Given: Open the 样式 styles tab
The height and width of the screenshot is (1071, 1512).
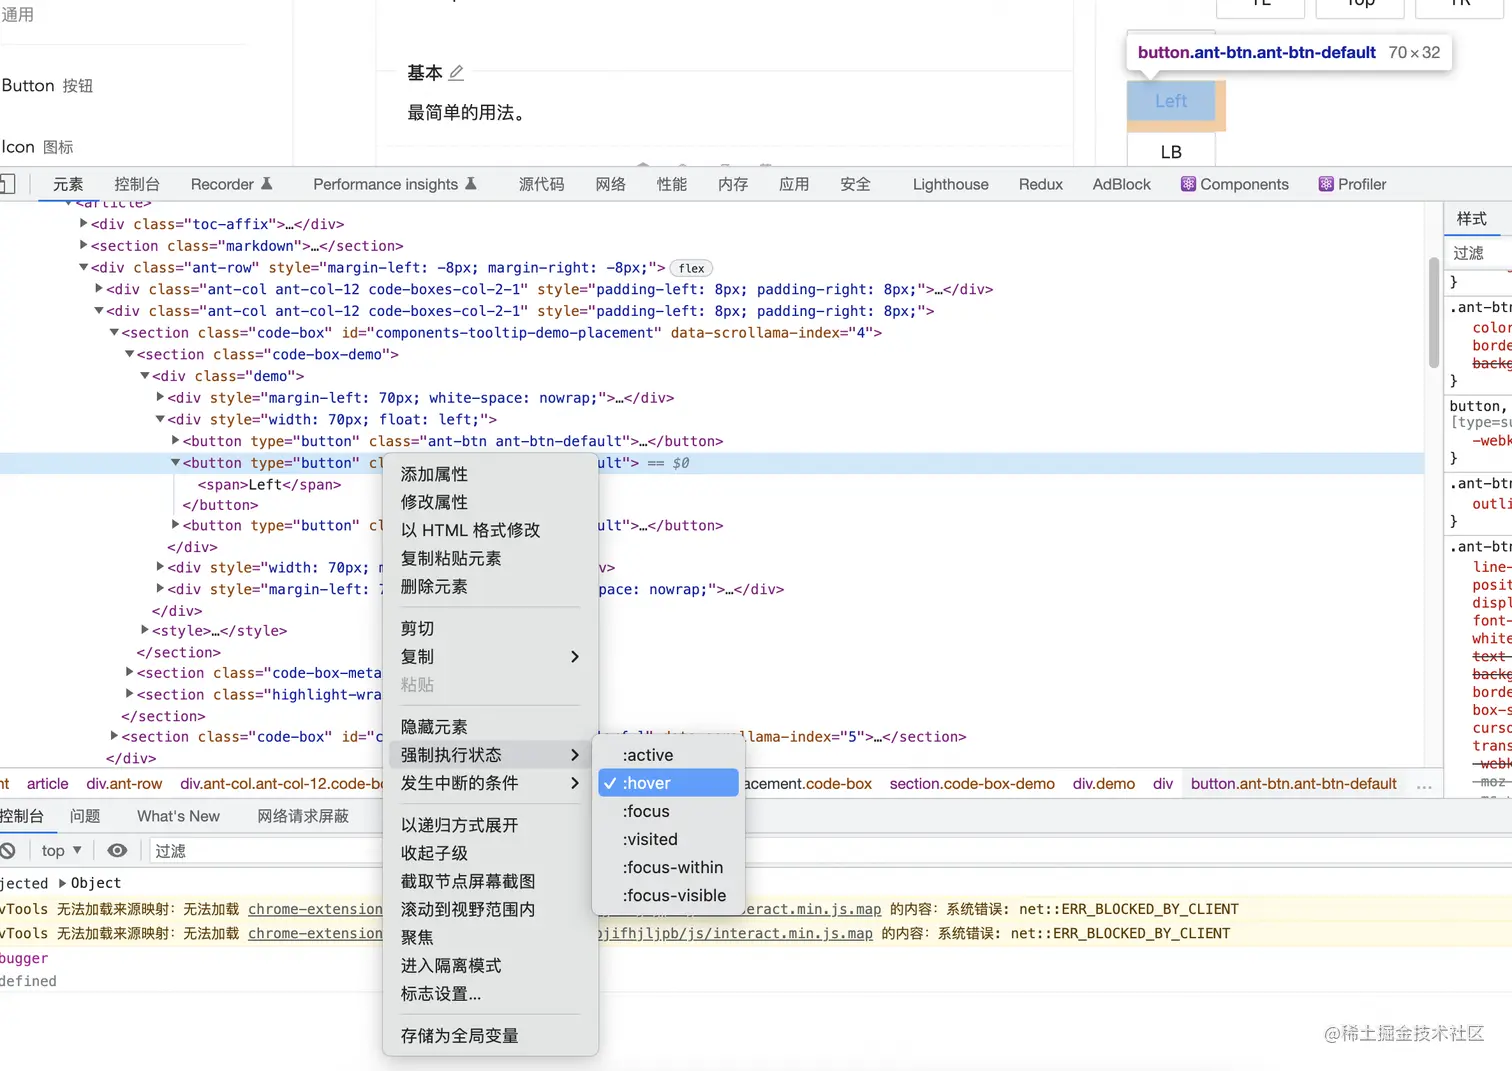Looking at the screenshot, I should coord(1471,218).
